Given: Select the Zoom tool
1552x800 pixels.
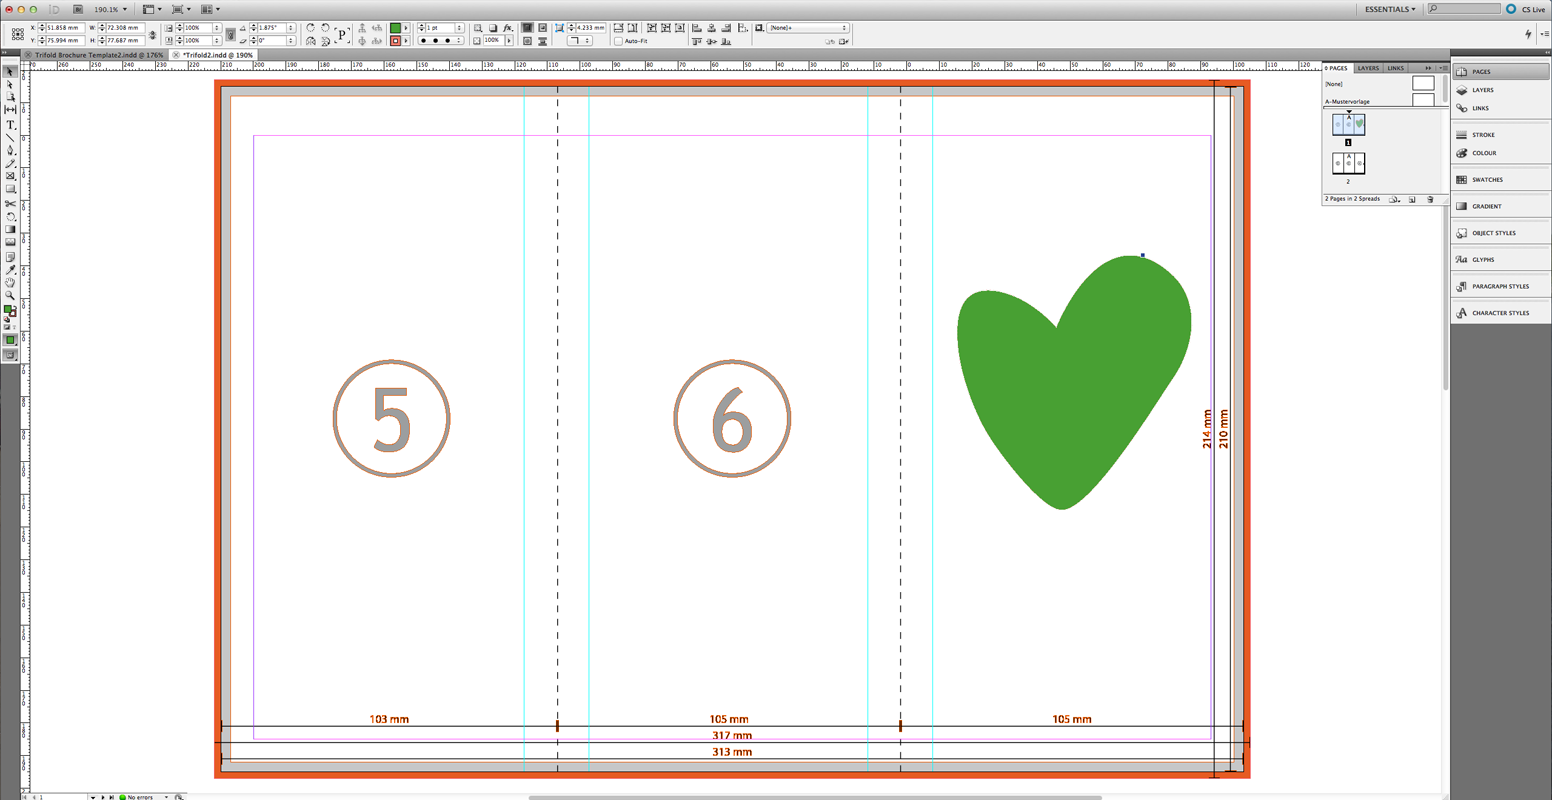Looking at the screenshot, I should tap(11, 296).
